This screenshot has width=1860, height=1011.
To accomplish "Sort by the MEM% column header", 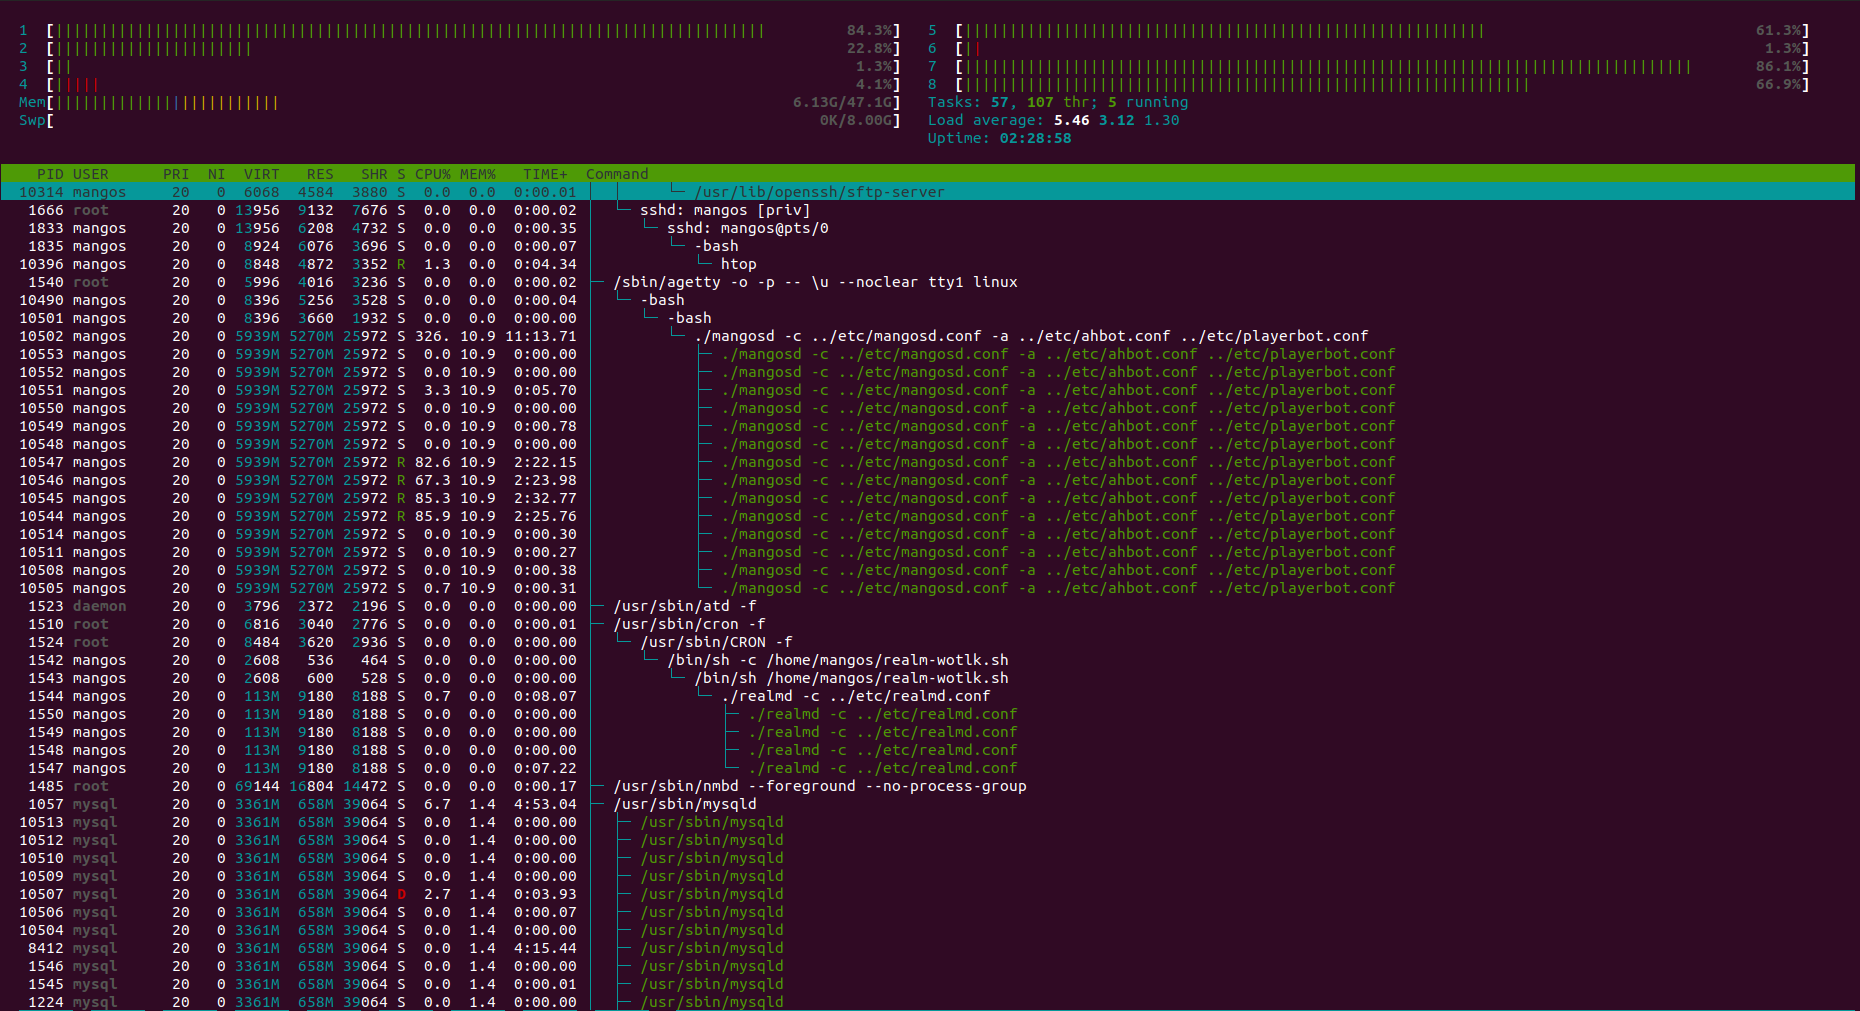I will (477, 174).
